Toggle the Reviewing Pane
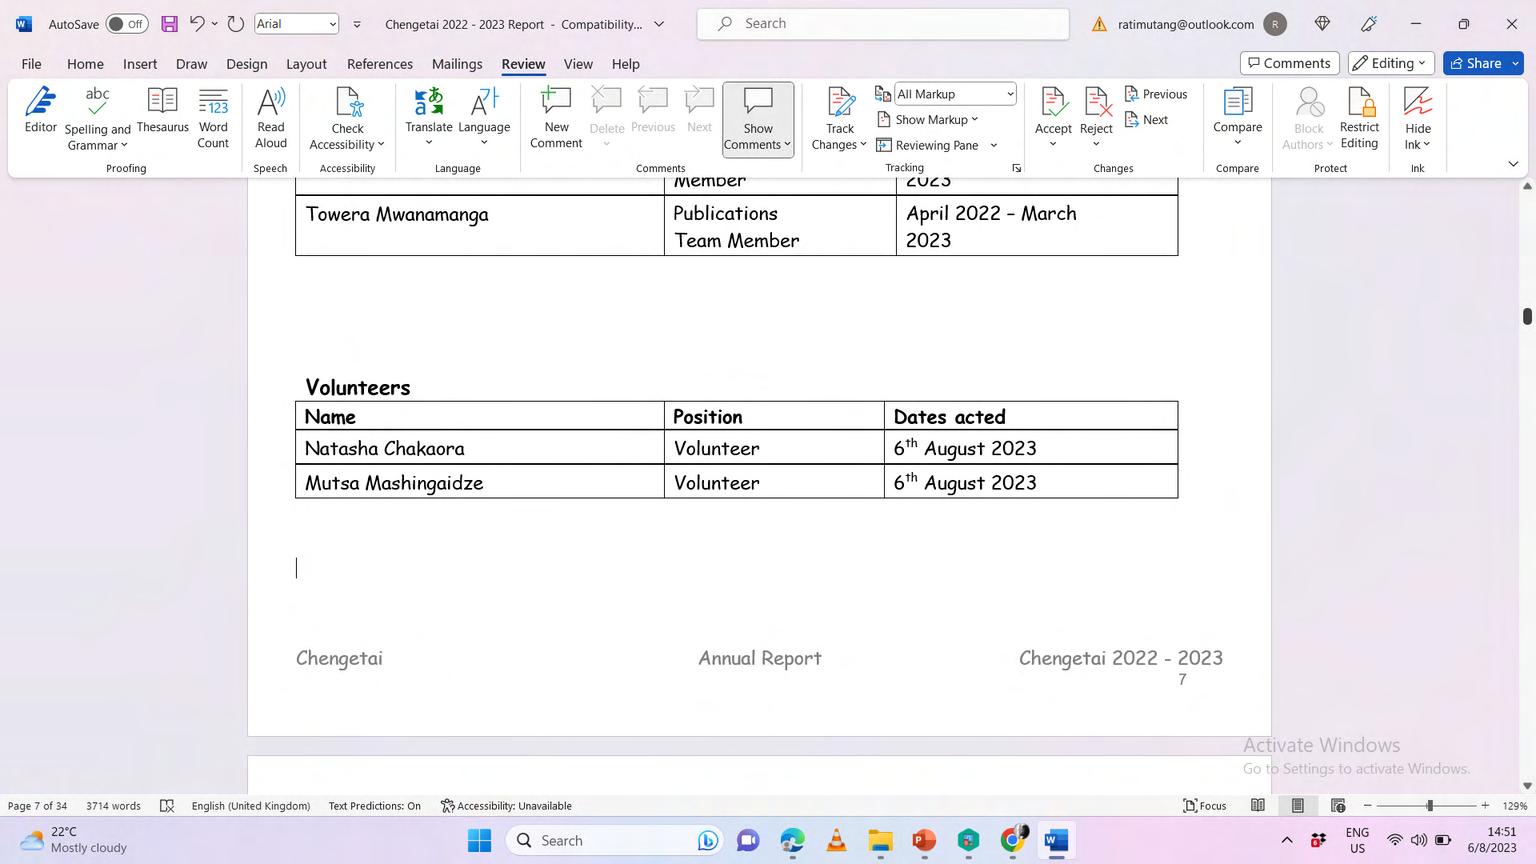 [928, 145]
